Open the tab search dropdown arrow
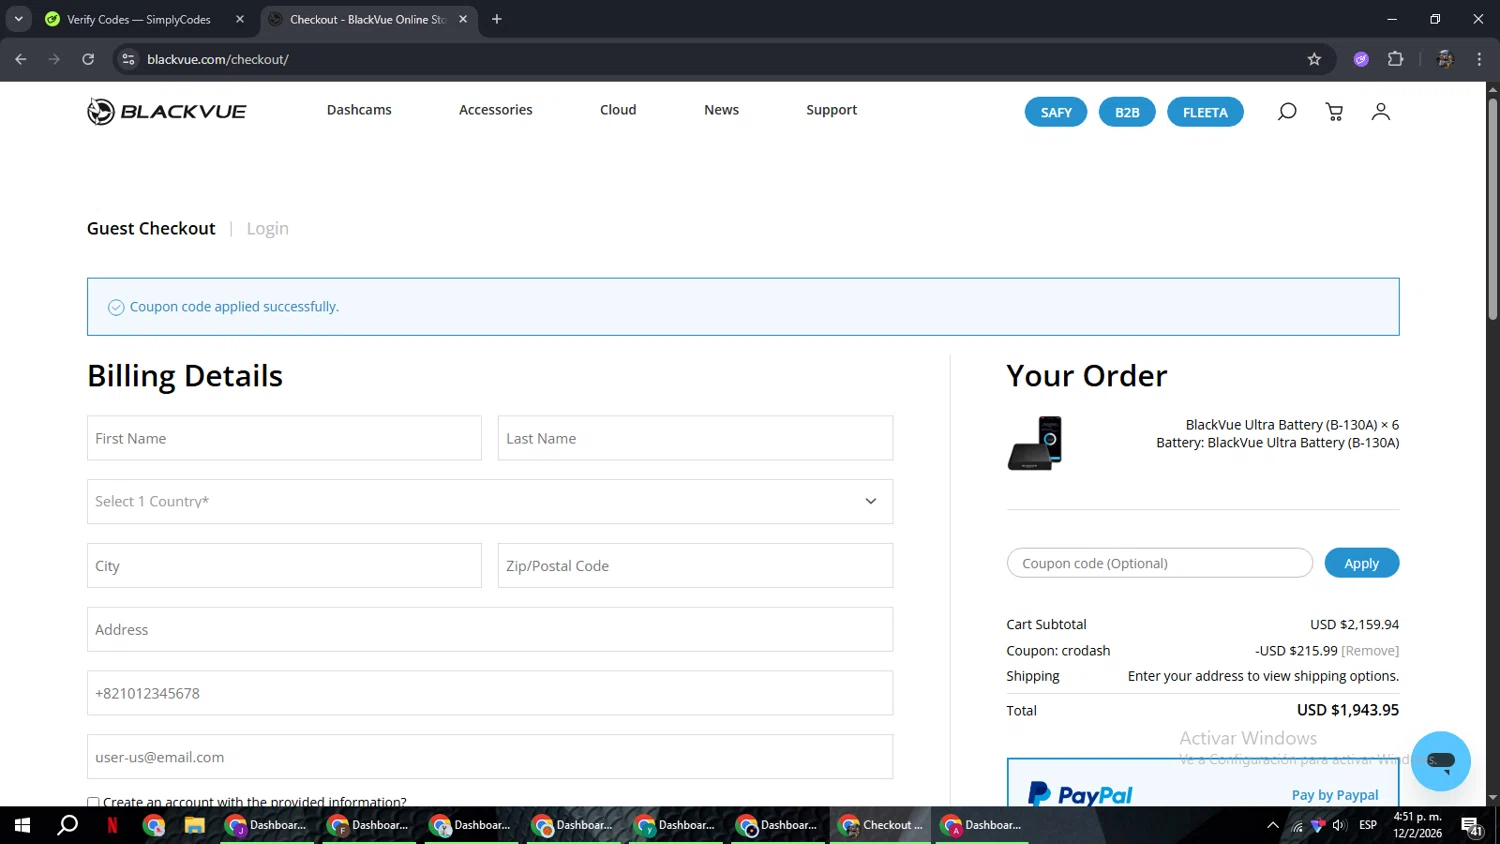 tap(18, 19)
